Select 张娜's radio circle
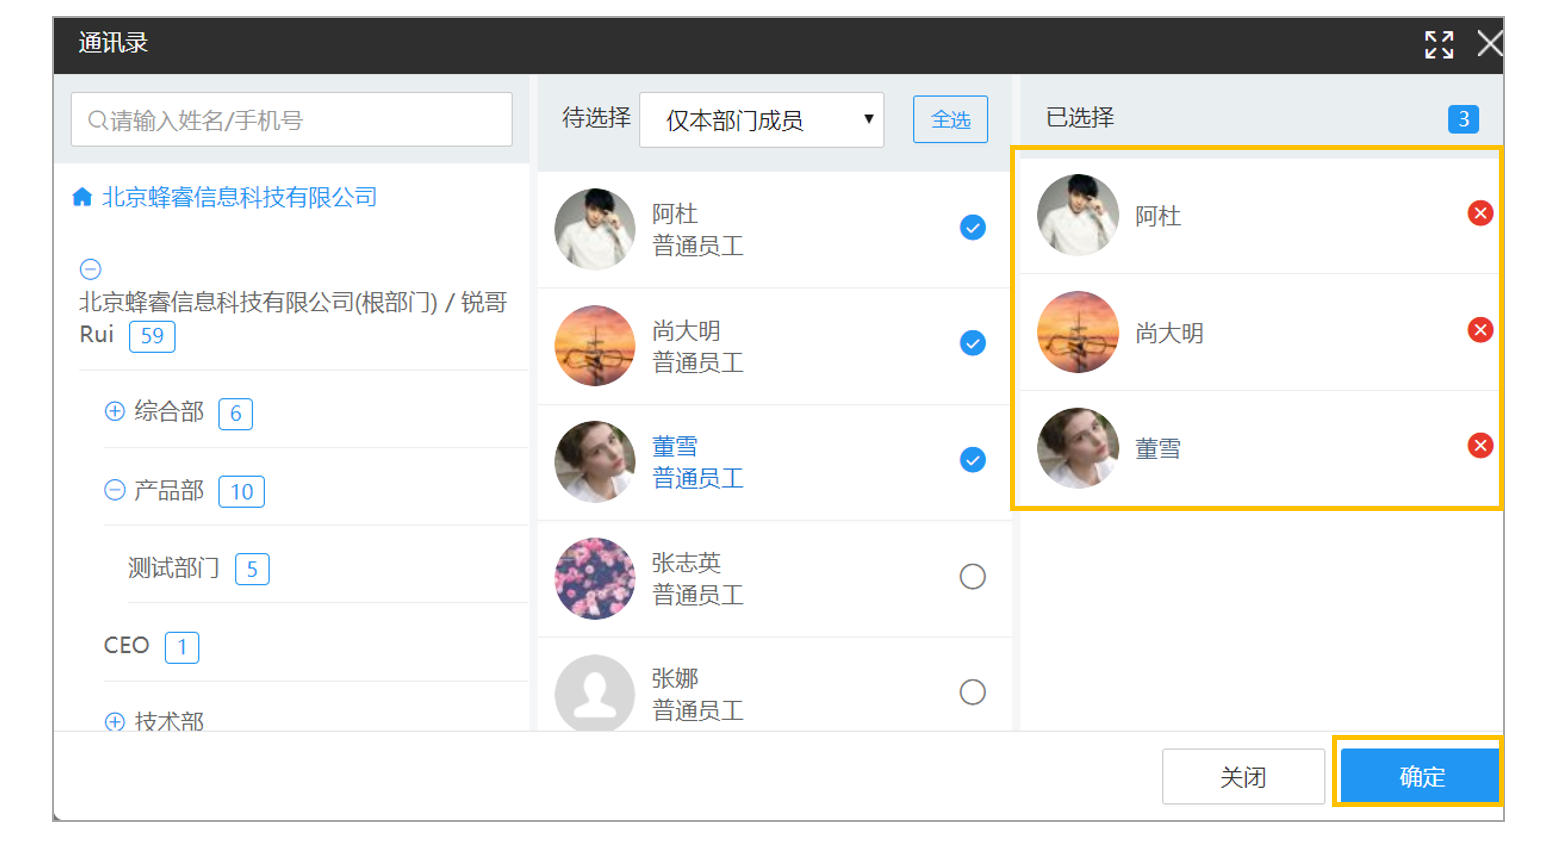The image size is (1562, 860). 972,692
